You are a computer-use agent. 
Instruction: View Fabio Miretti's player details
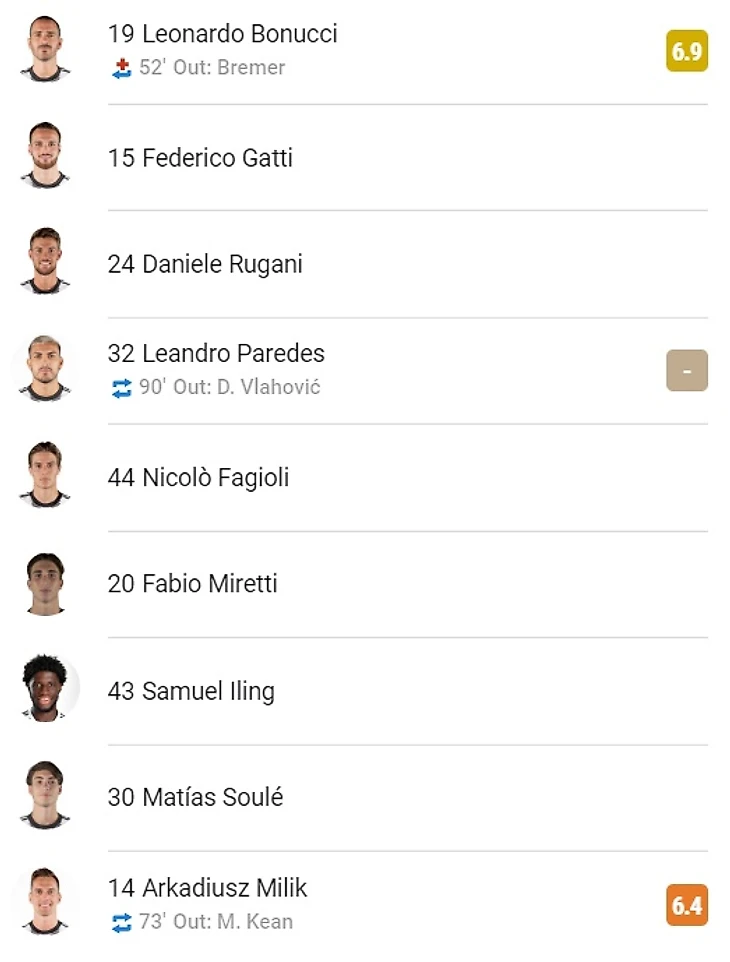193,584
